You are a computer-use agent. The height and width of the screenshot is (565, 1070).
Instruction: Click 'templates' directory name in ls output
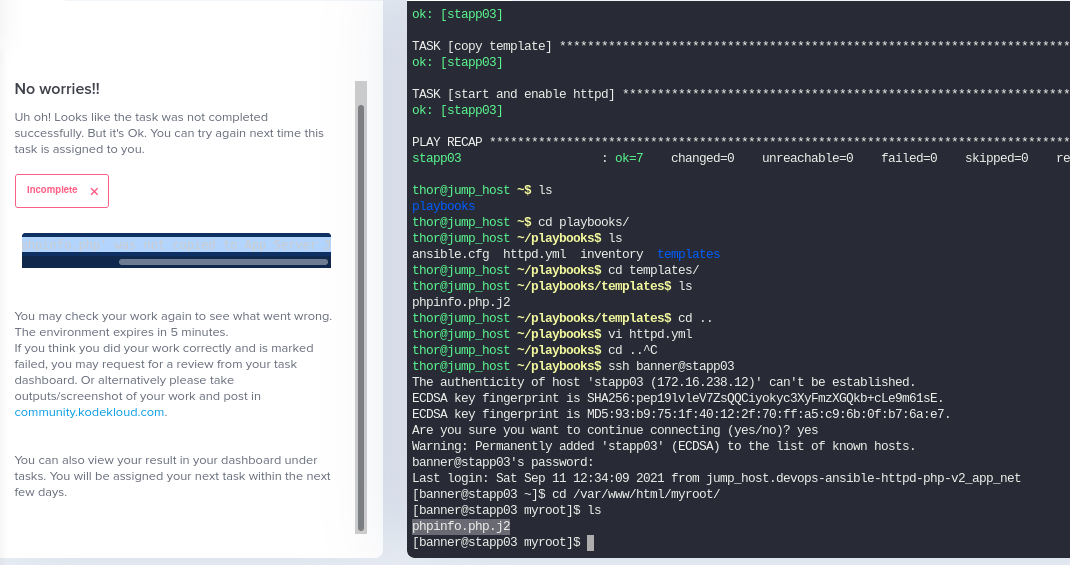pos(689,254)
